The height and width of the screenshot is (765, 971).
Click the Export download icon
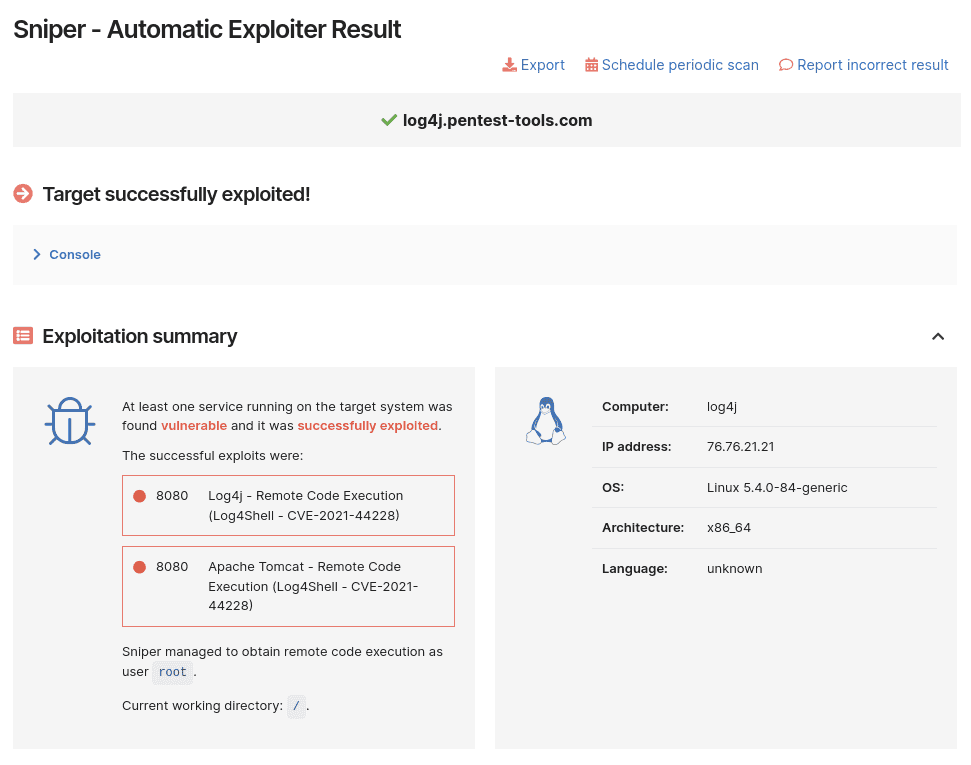[x=509, y=64]
